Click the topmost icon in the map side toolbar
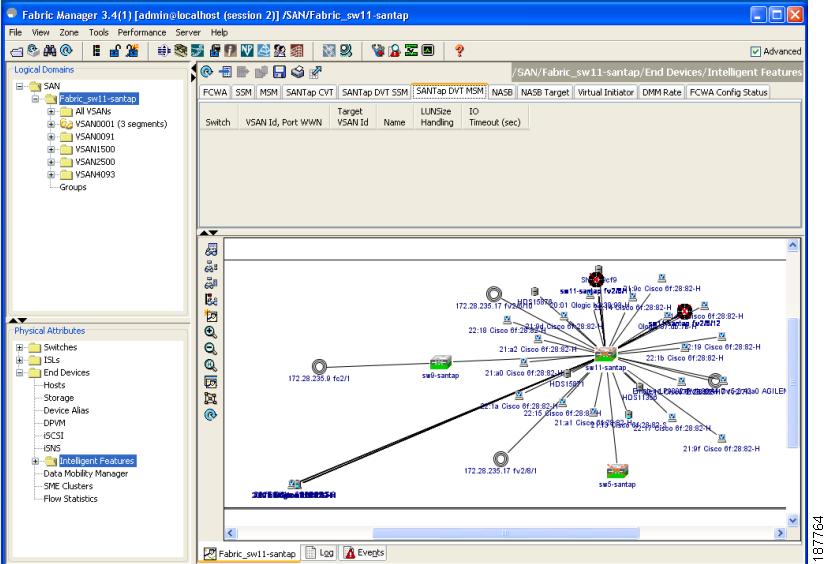 pos(211,249)
